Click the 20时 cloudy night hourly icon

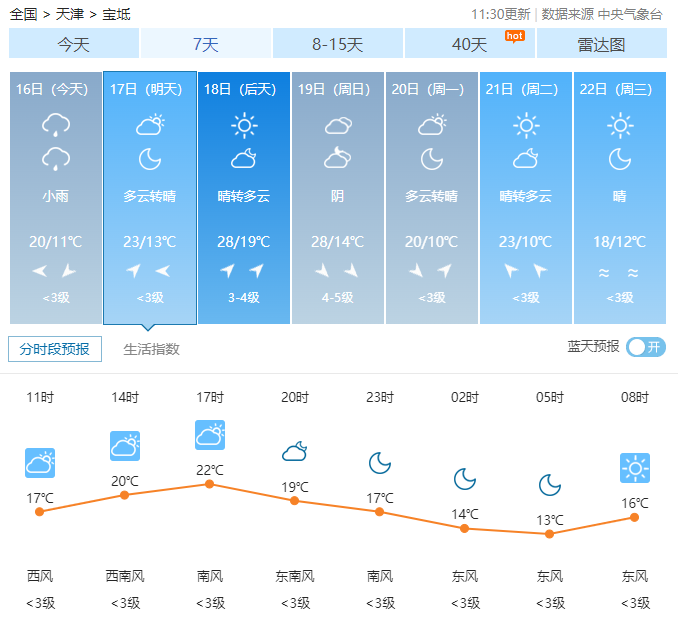pos(295,451)
